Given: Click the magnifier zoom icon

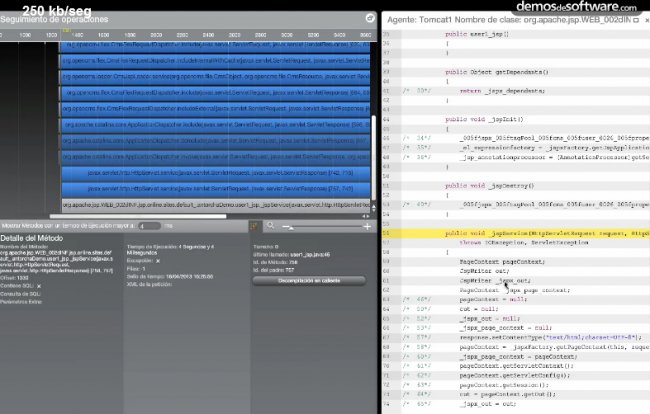Looking at the screenshot, I should pos(270,226).
